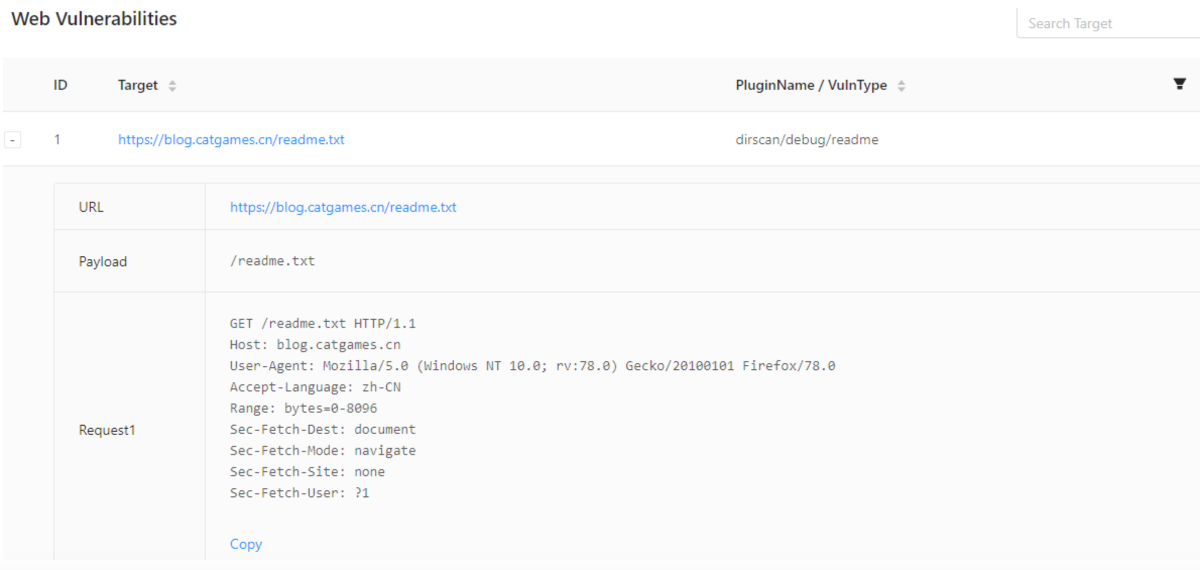Screen dimensions: 1200x570
Task: Select the dirscan/debug/readme plugin cell
Action: 807,140
